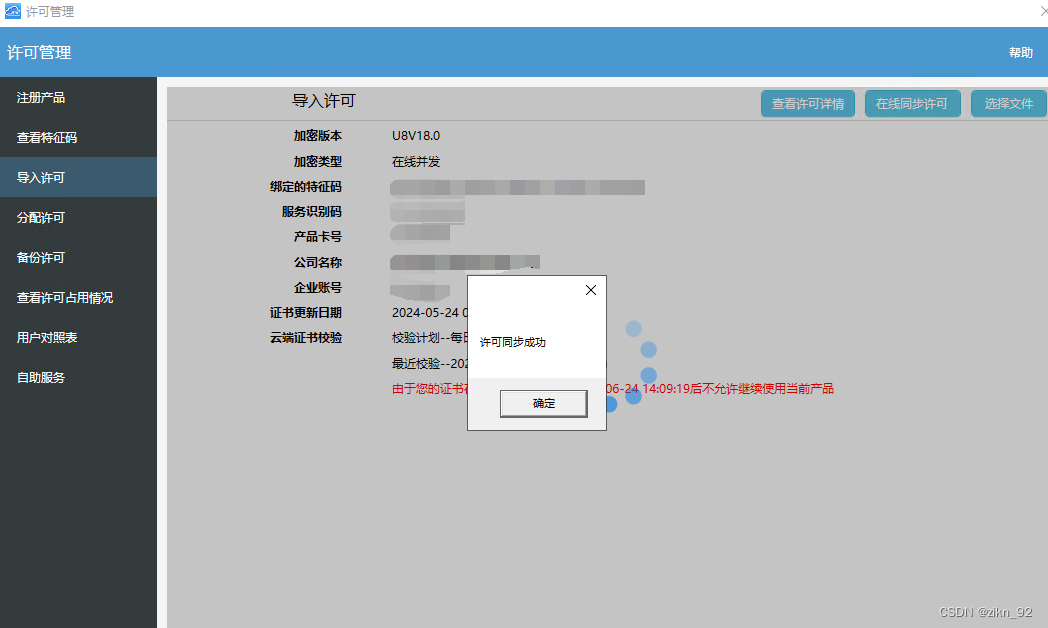View 查看许可占用情况 details
This screenshot has height=628, width=1048.
[x=60, y=297]
